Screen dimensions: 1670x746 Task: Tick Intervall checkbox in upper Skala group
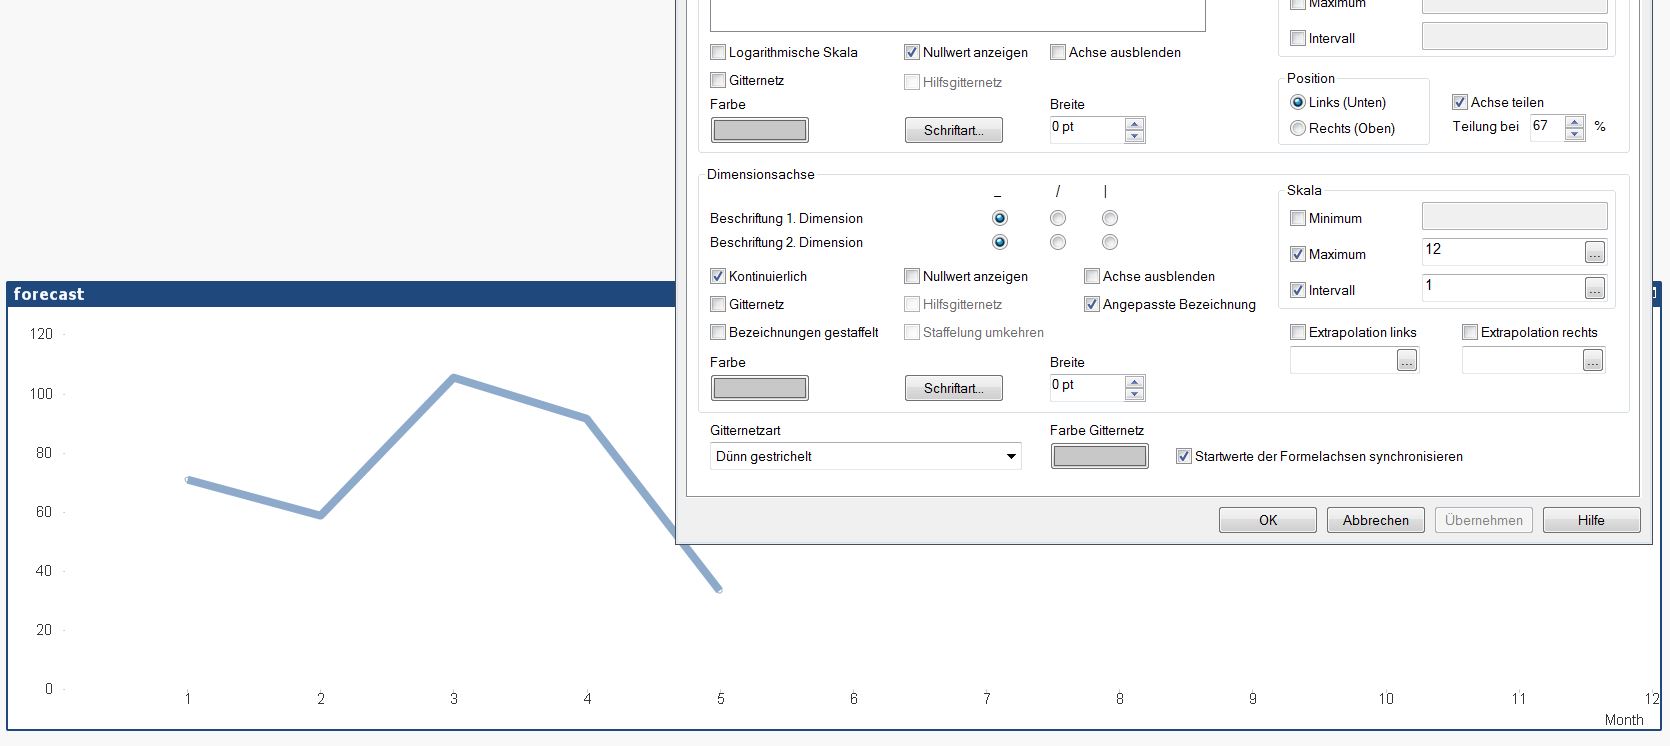tap(1298, 38)
